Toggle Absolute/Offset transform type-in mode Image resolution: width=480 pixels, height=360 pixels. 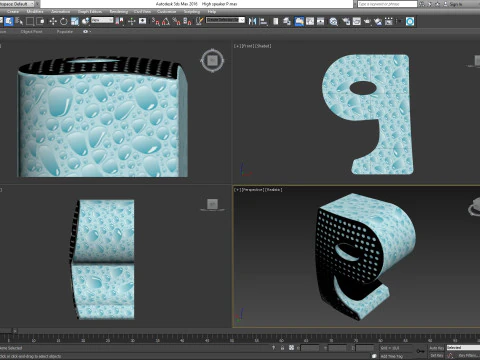(x=291, y=348)
